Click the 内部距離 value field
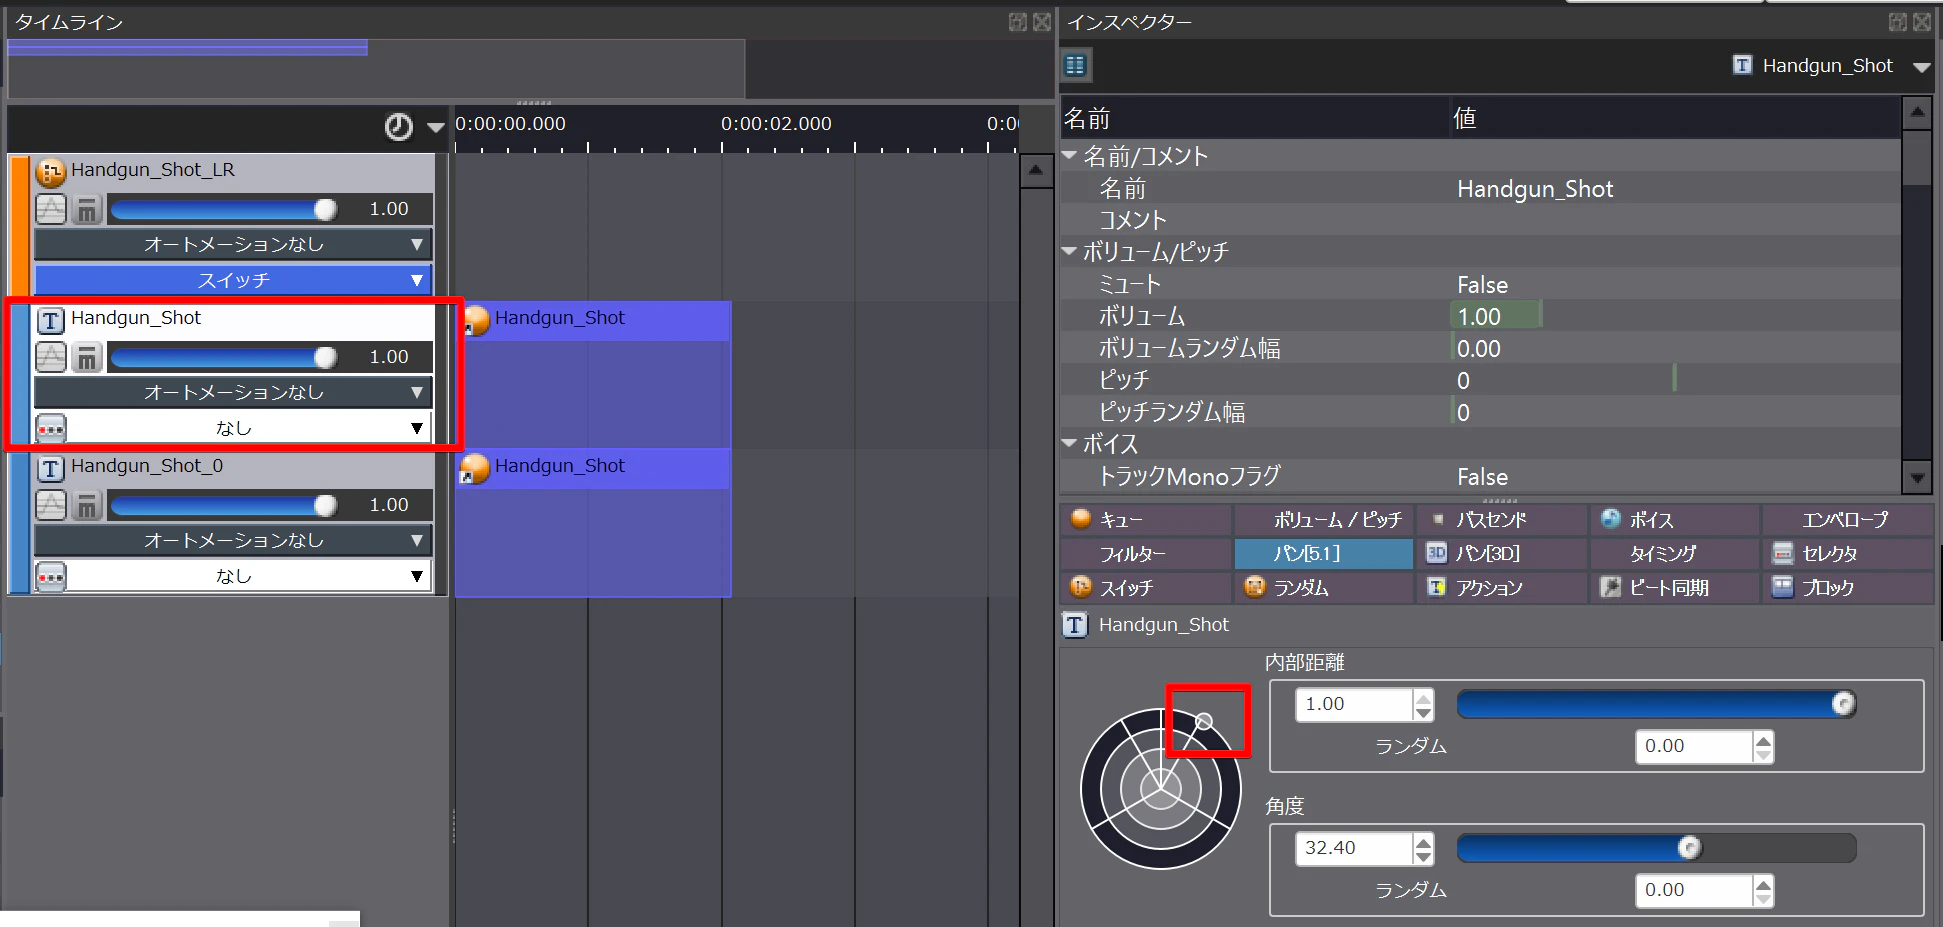Screen dimensions: 1943x927 click(x=1354, y=705)
